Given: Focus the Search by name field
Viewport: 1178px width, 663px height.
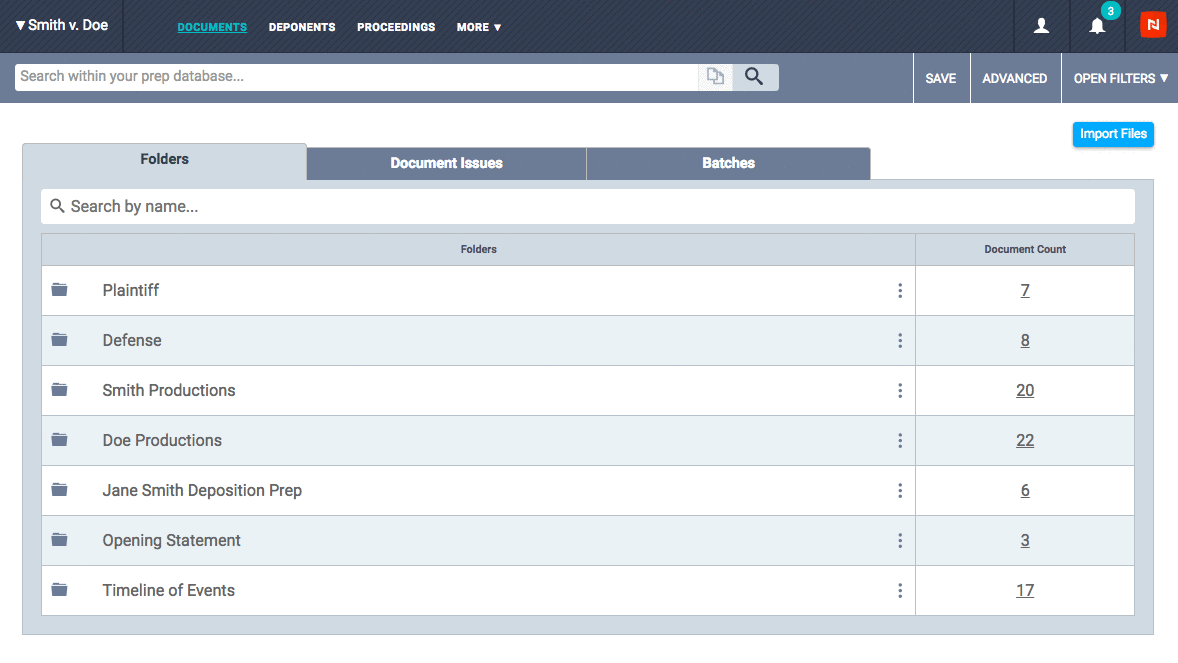Looking at the screenshot, I should click(587, 206).
